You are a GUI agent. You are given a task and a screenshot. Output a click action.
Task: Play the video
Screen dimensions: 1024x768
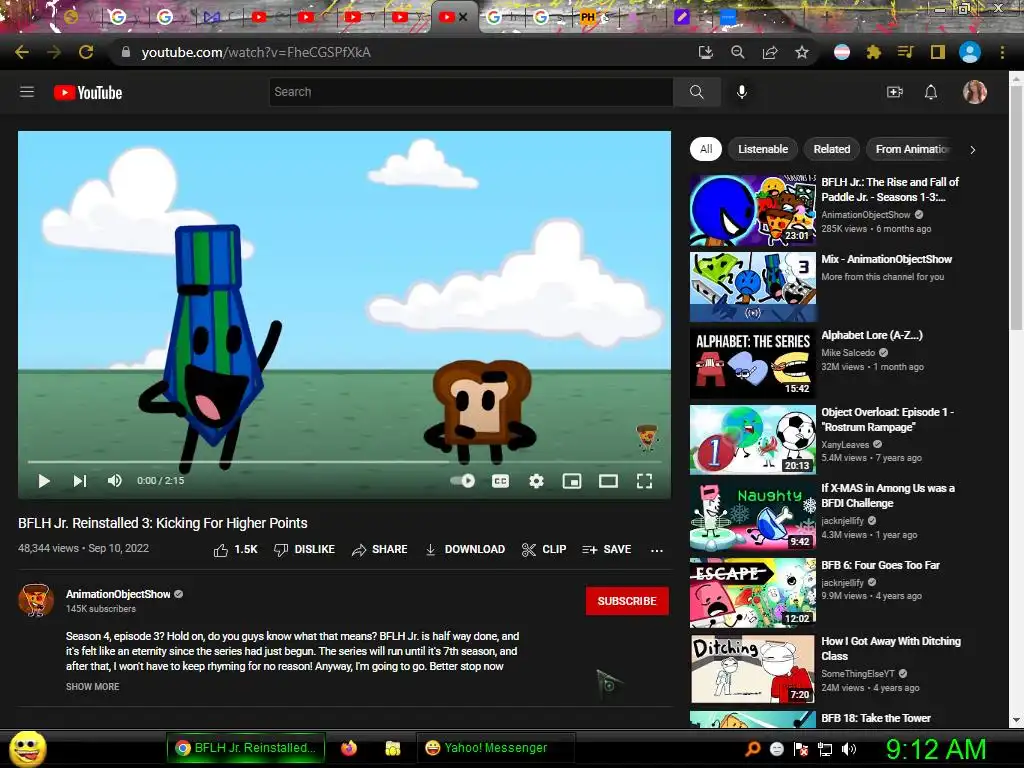[44, 481]
